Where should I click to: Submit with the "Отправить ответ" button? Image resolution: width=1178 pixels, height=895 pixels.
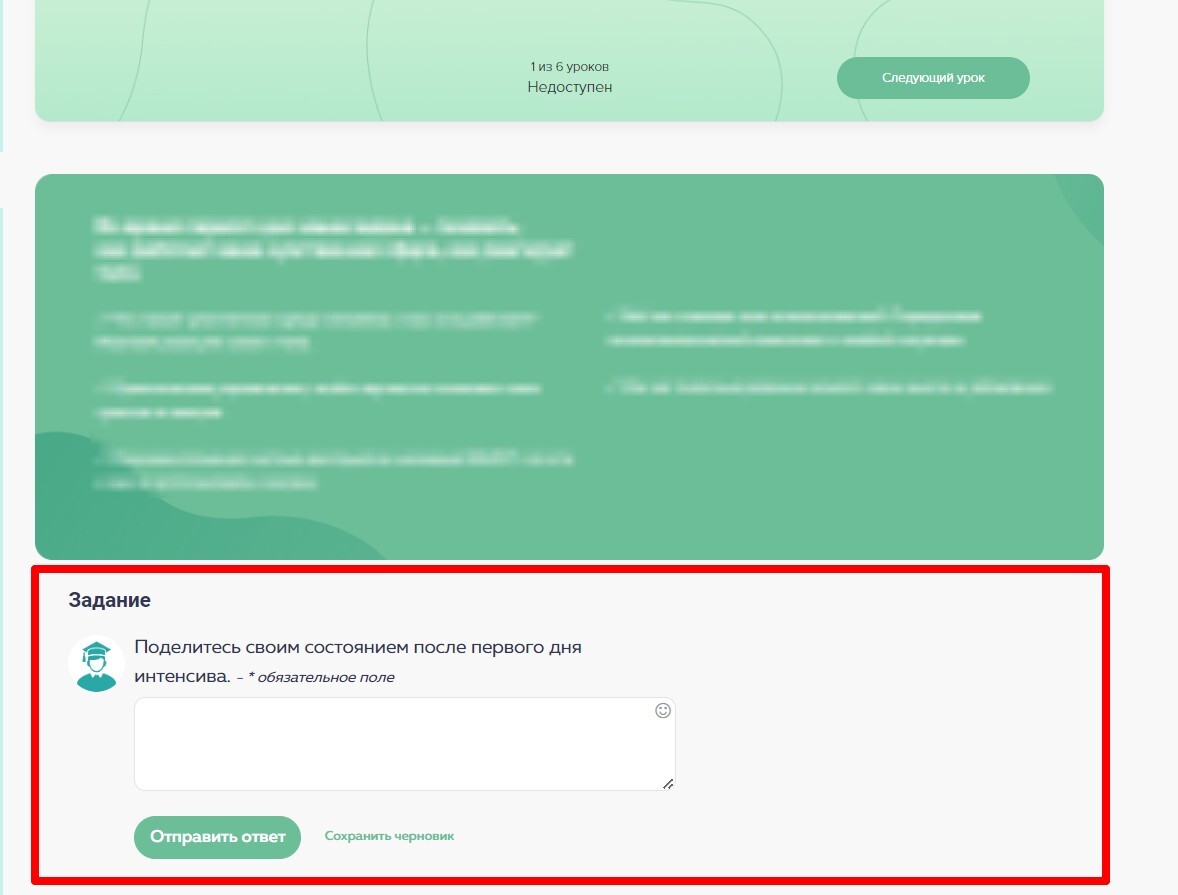coord(217,837)
